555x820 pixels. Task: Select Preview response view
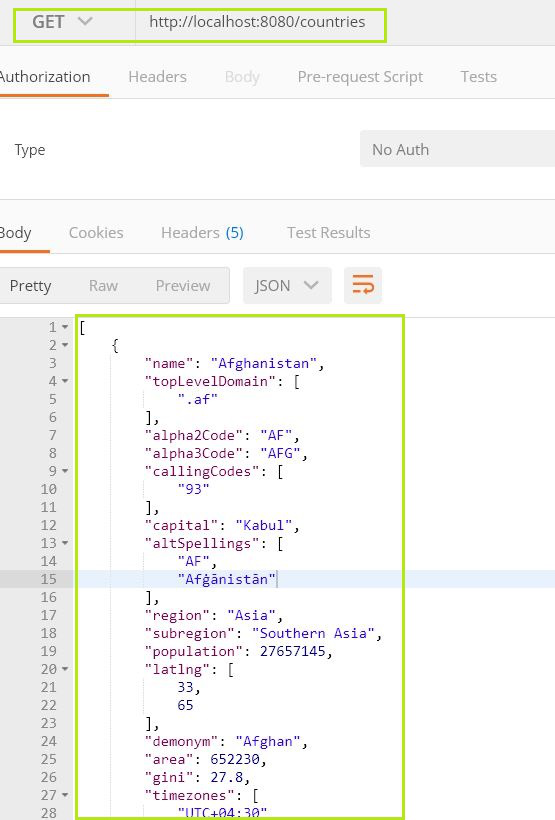[x=183, y=286]
